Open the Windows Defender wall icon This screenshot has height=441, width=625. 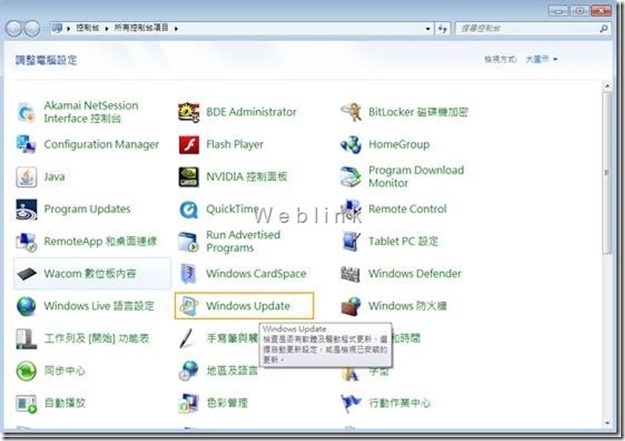(x=351, y=274)
